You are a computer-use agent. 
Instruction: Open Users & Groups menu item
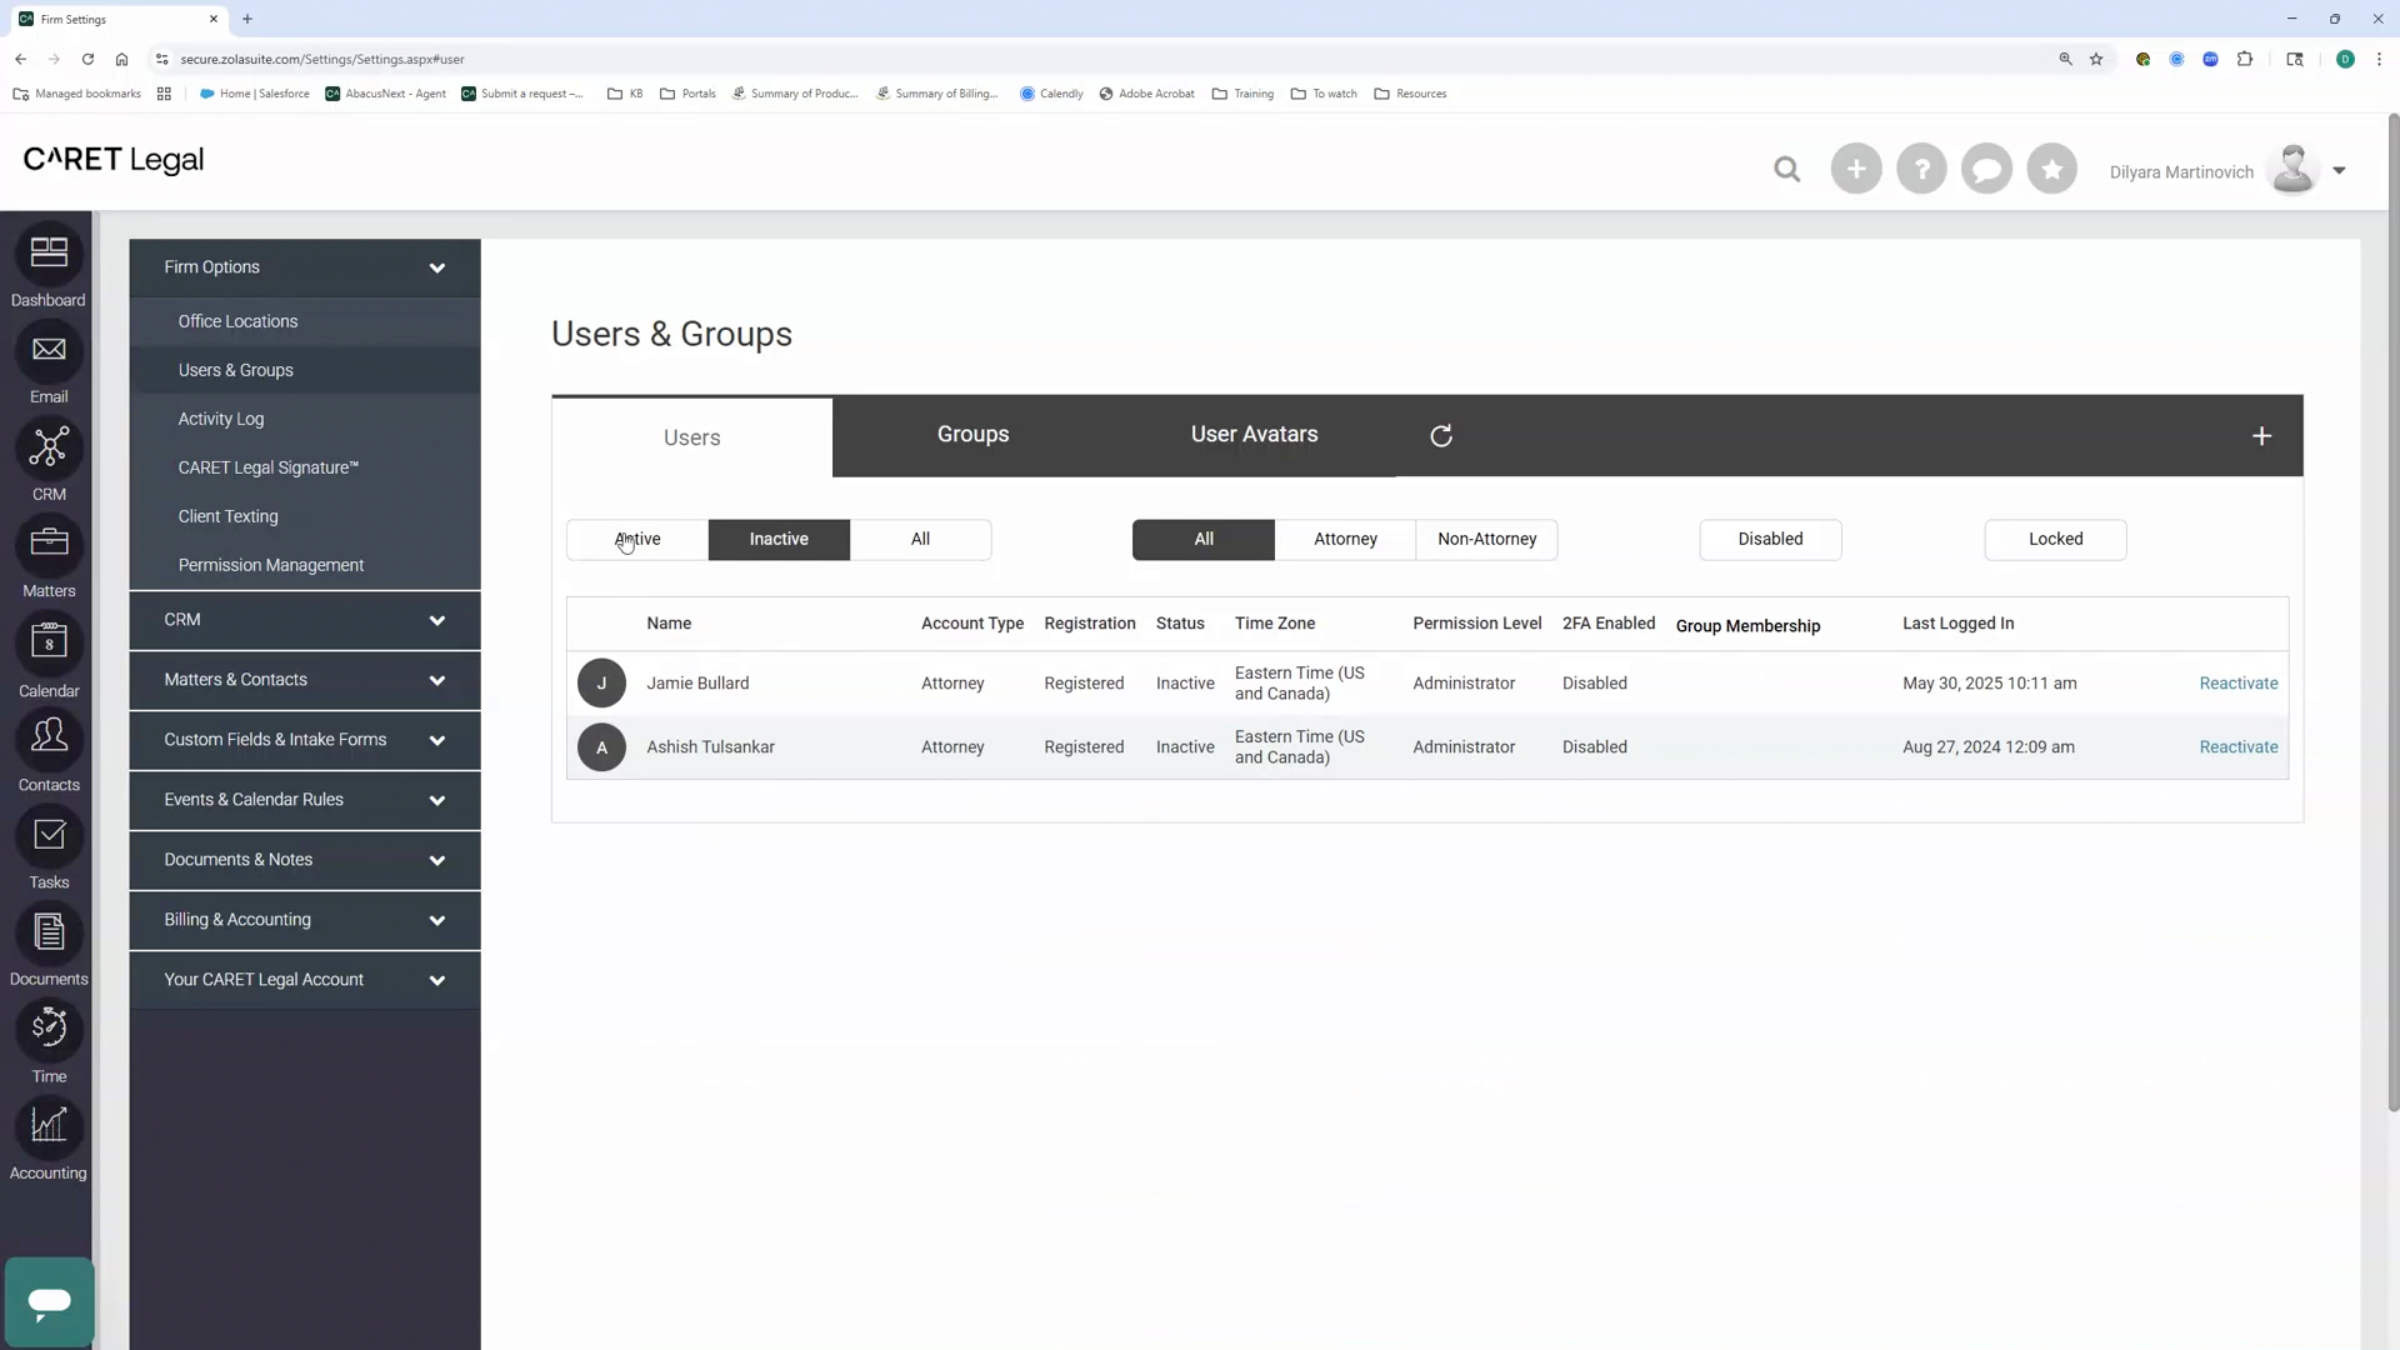(x=305, y=370)
